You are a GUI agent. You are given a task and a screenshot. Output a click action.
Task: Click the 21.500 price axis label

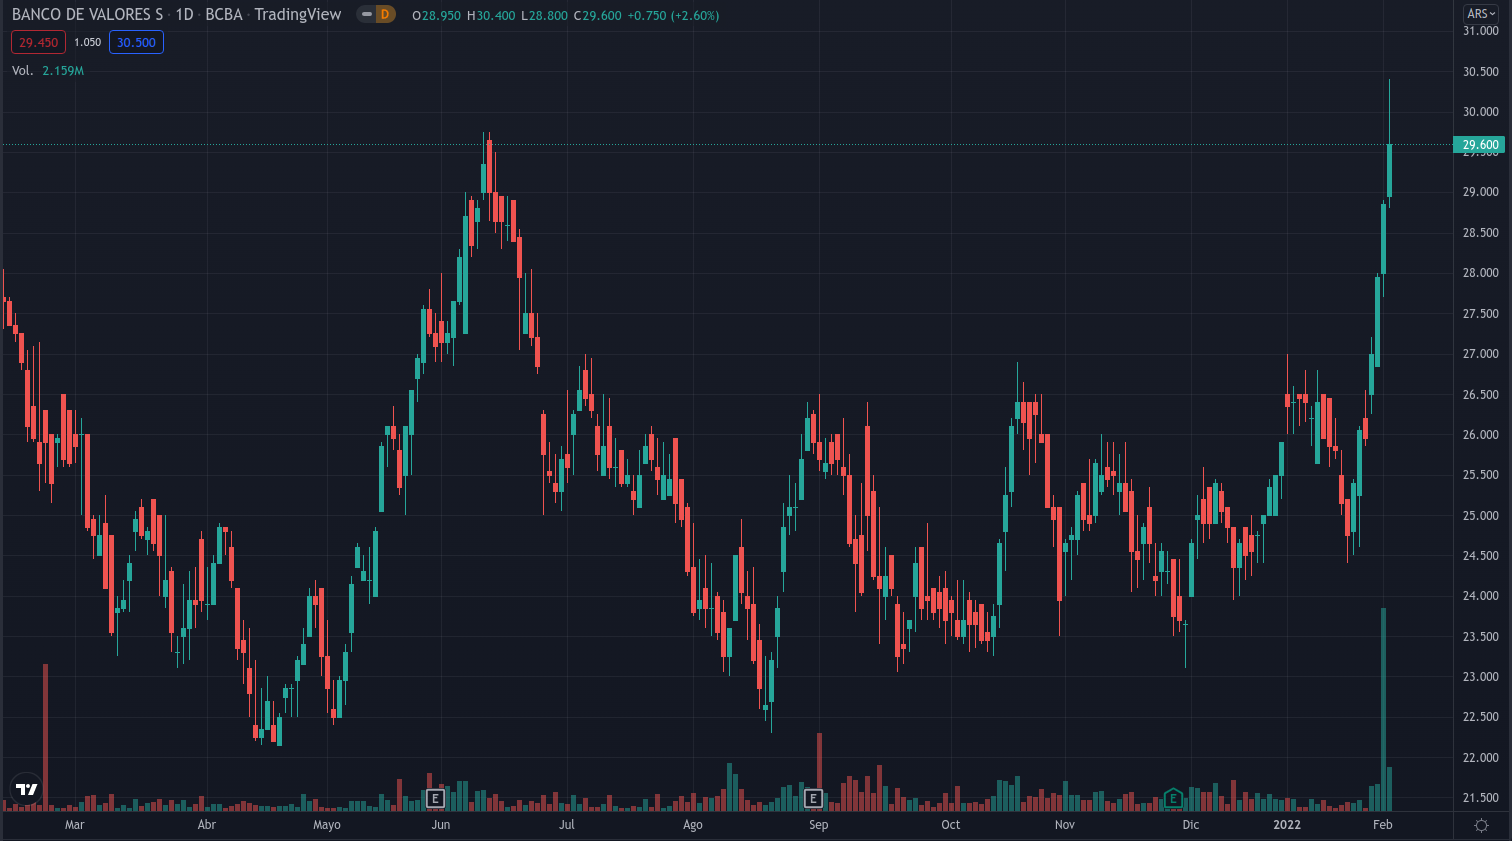(1481, 798)
